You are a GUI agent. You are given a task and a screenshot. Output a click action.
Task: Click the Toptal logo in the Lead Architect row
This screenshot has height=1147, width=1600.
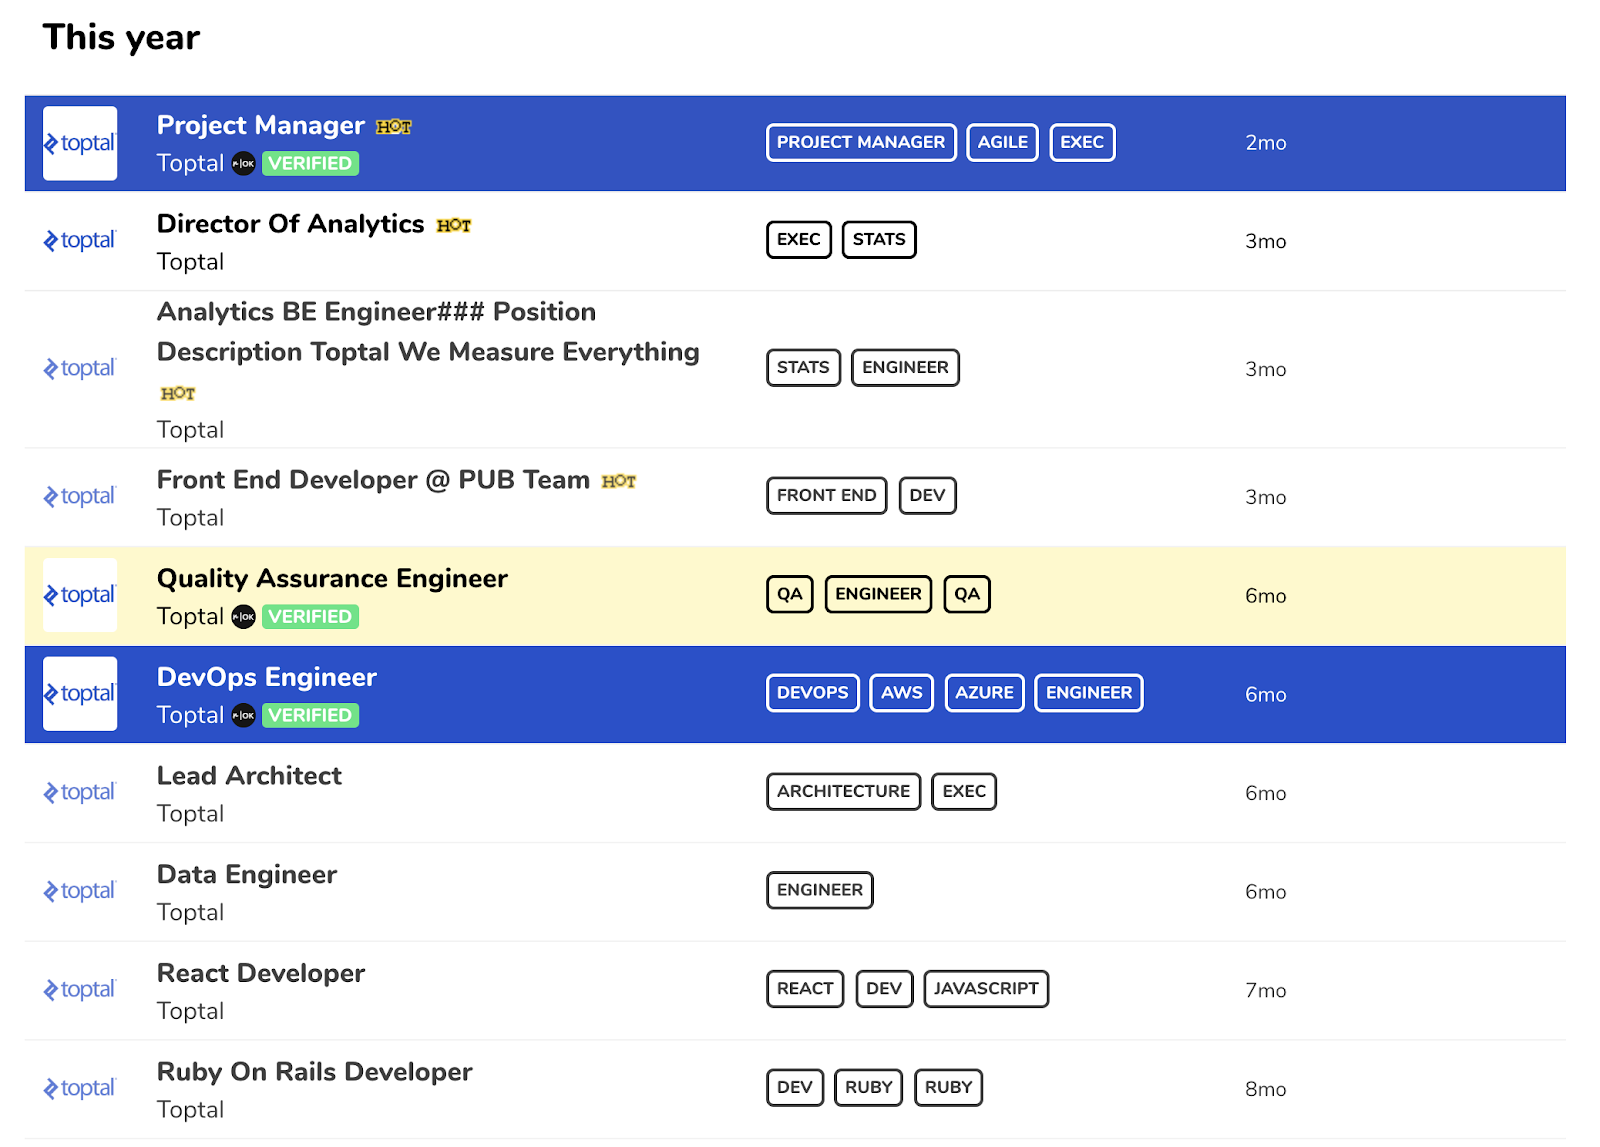80,792
